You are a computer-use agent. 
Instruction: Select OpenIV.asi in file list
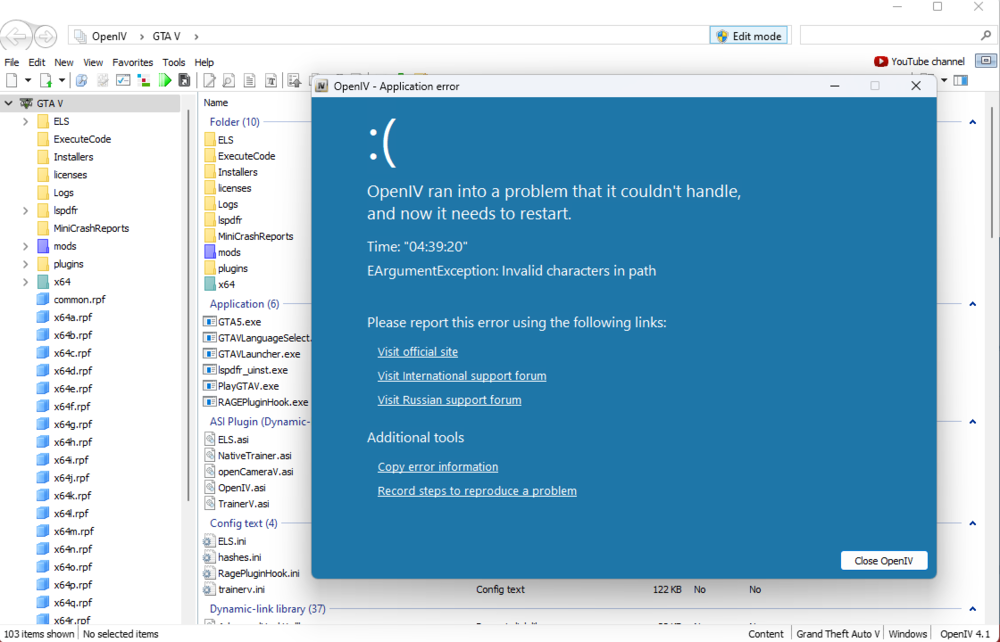click(x=242, y=488)
